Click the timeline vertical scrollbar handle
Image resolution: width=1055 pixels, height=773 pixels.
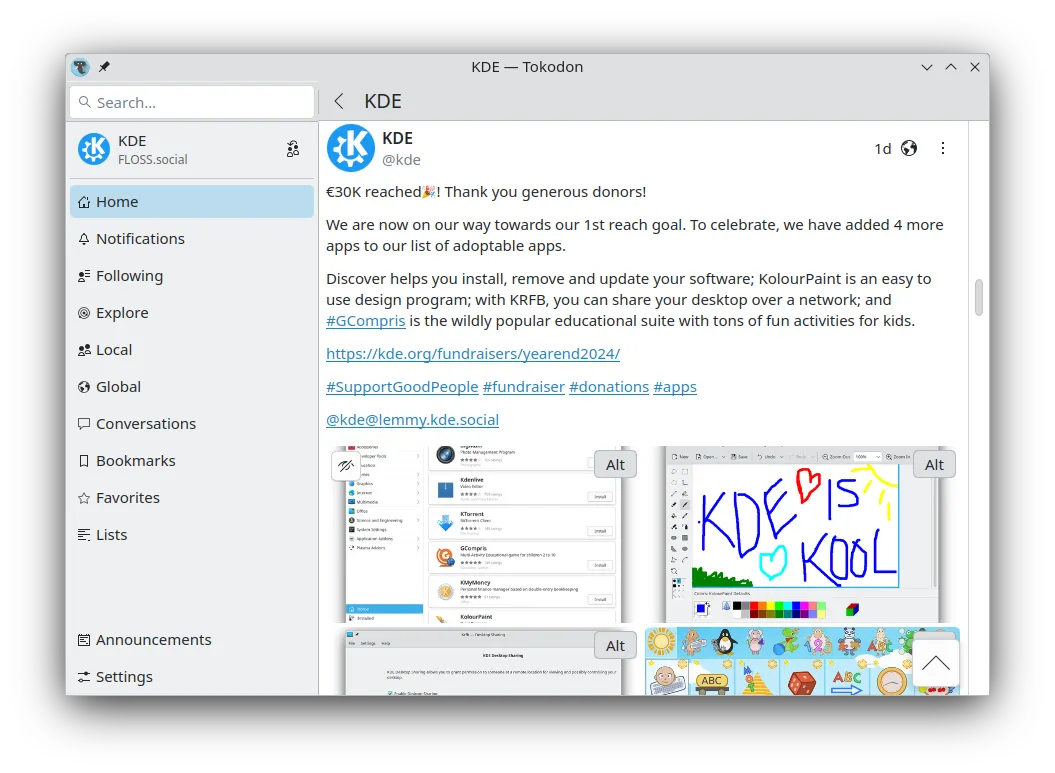[x=978, y=297]
